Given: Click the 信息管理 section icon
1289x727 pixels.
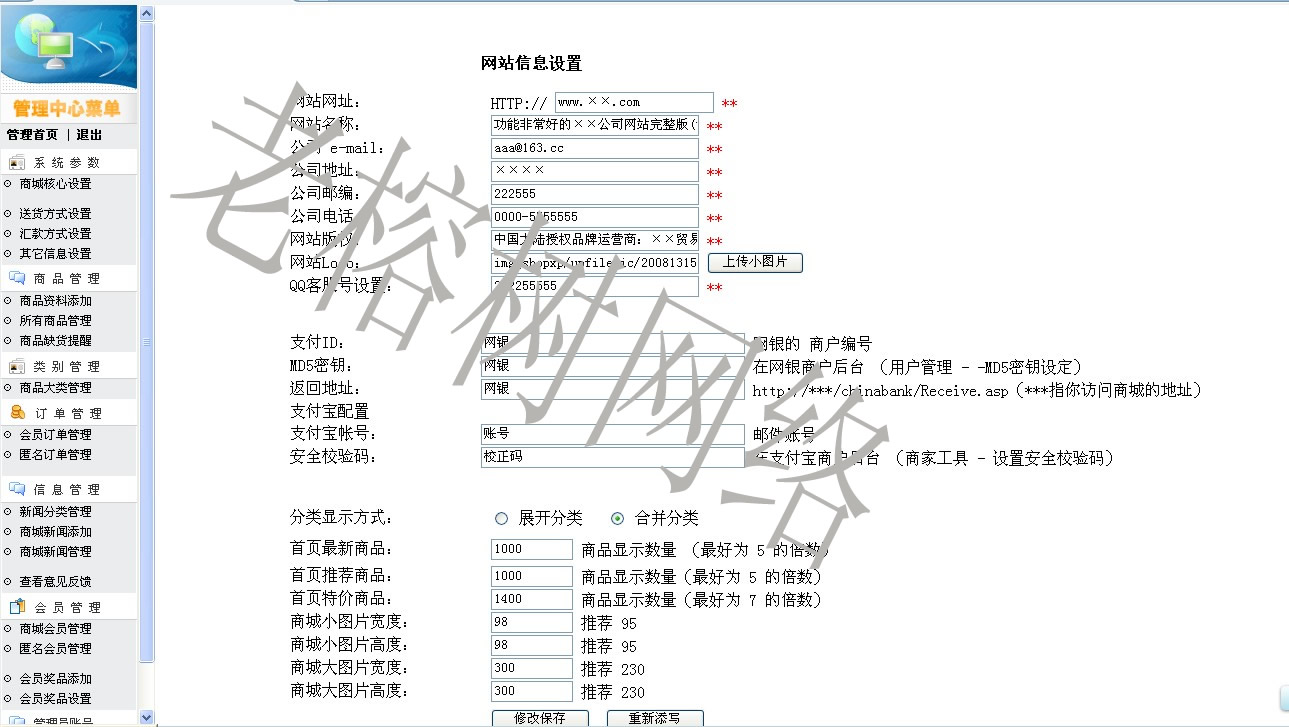Looking at the screenshot, I should (x=17, y=489).
